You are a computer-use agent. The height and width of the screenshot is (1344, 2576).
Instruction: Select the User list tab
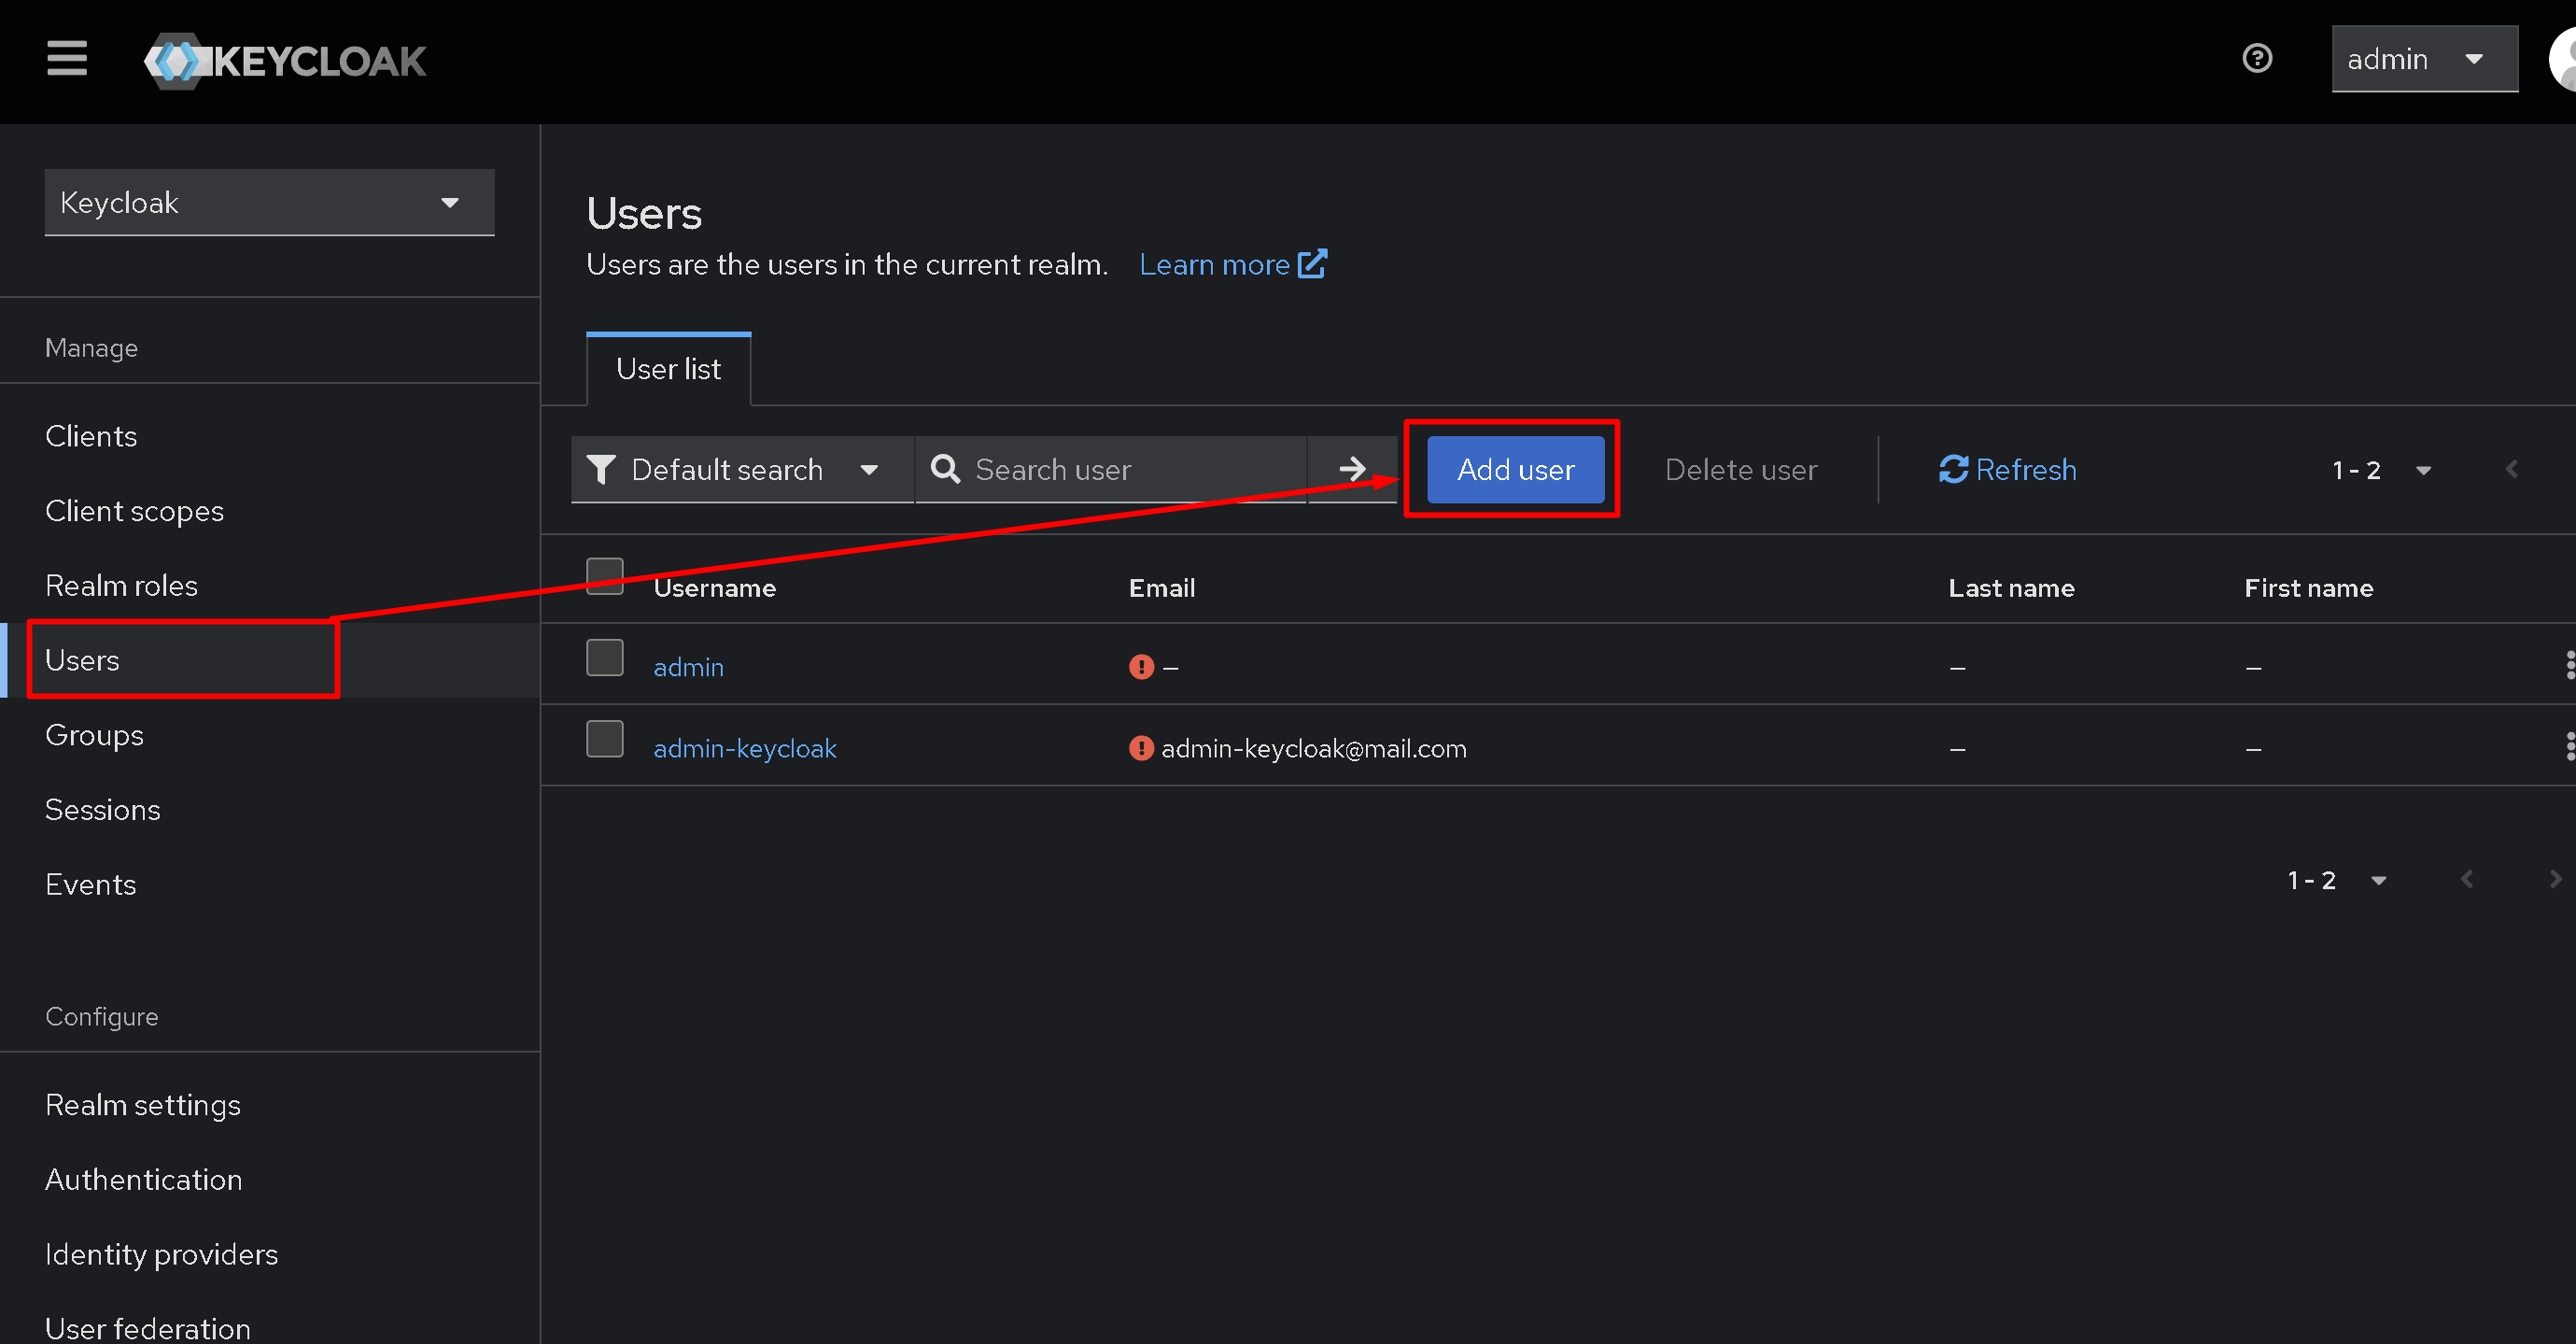tap(668, 369)
